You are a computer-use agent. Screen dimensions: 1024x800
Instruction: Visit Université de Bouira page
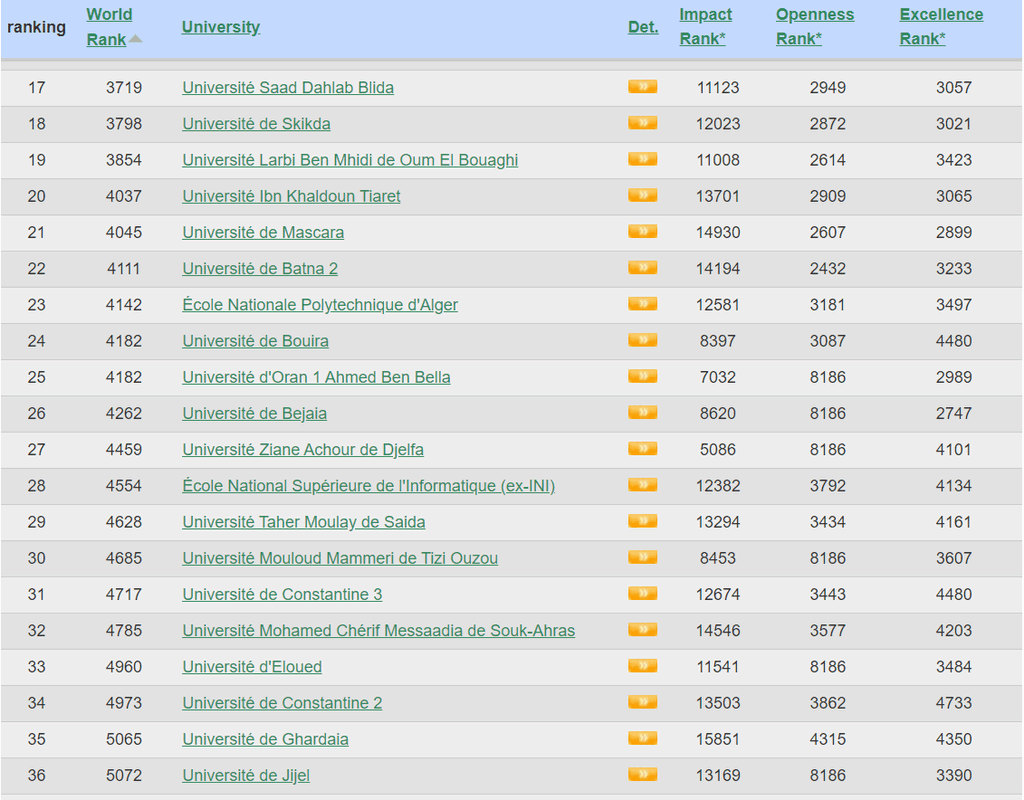pyautogui.click(x=255, y=341)
